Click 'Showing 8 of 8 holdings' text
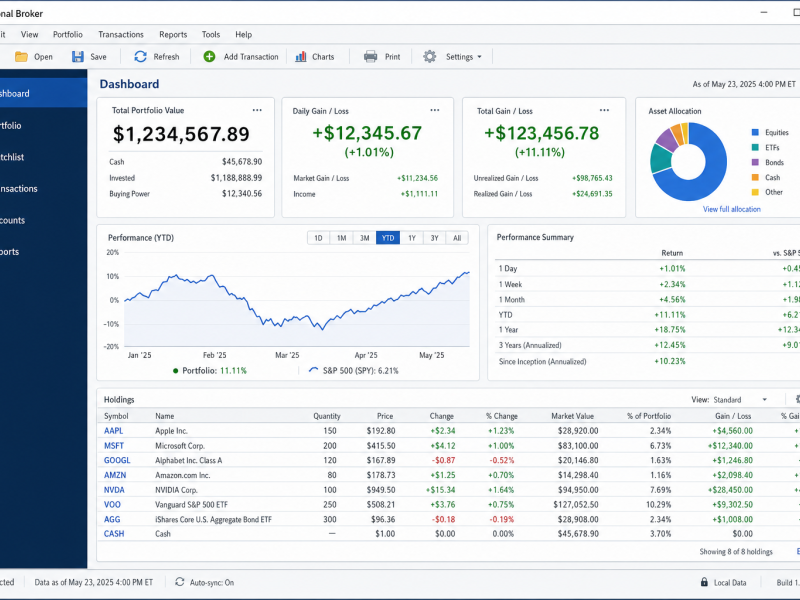Viewport: 800px width, 600px height. (x=736, y=552)
